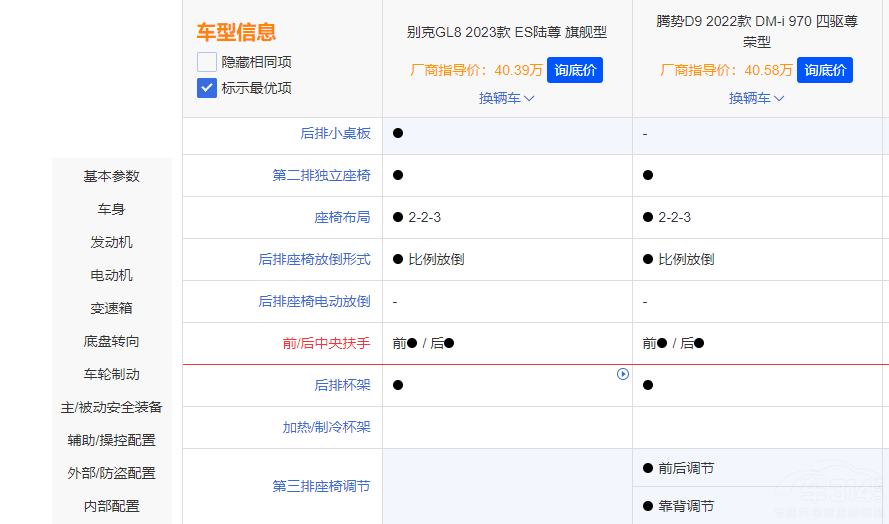Select 基本参数 in the side navigation
The image size is (889, 524).
(112, 176)
